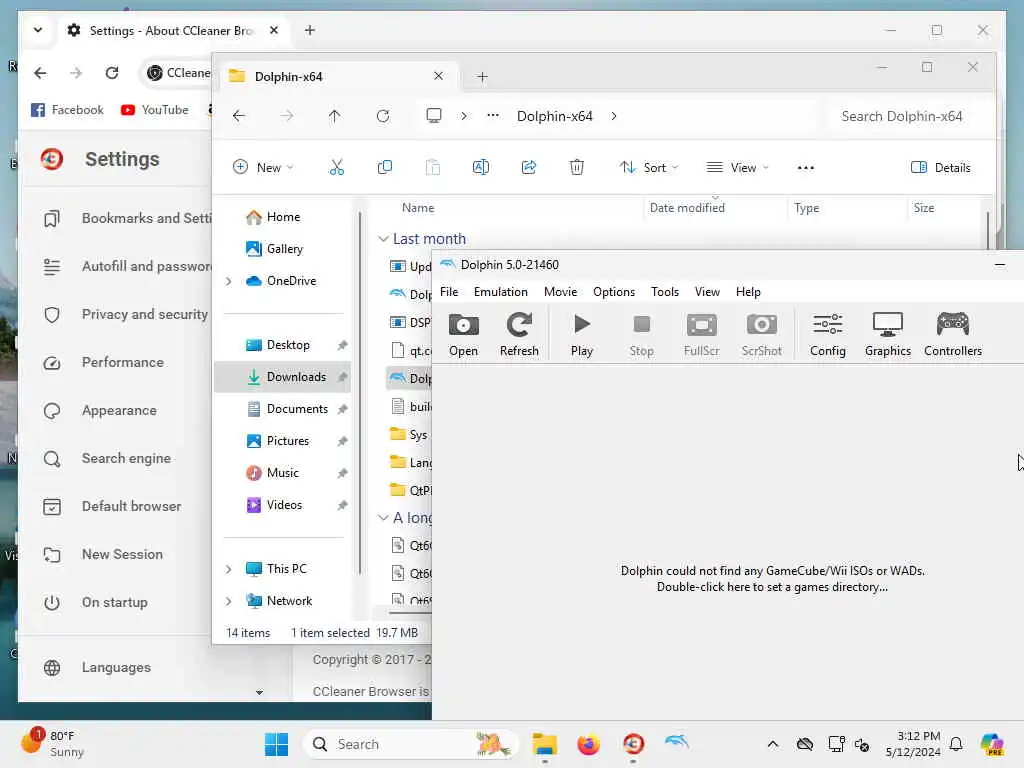Expand OneDrive in navigation pane

(x=229, y=281)
